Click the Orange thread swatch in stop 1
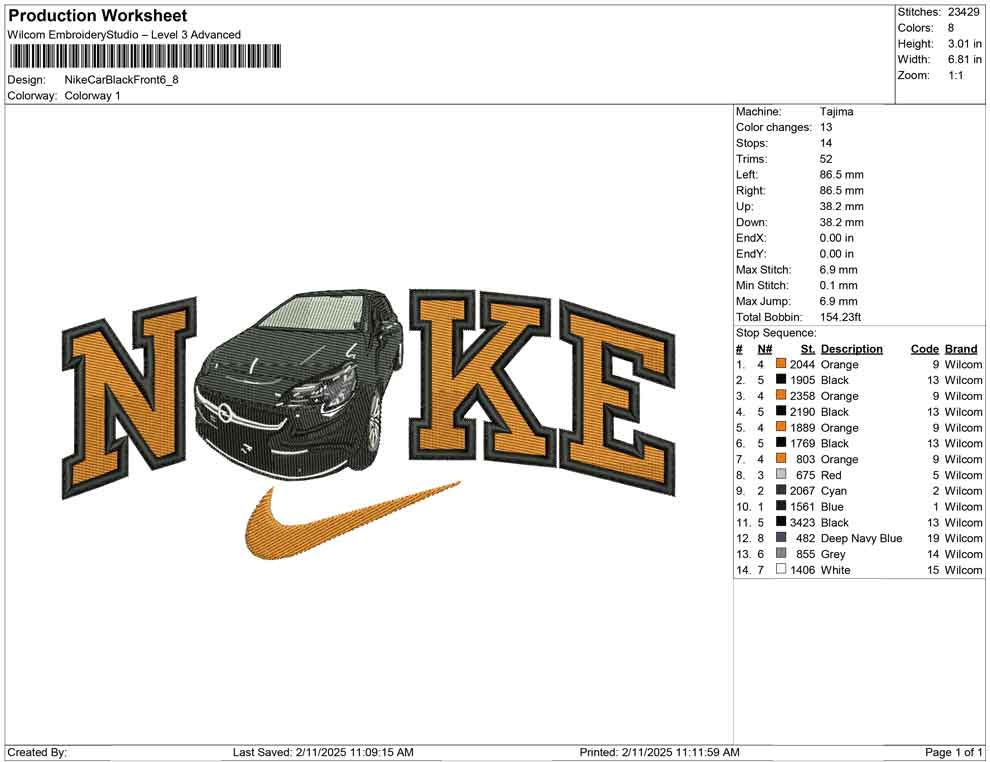Viewport: 990px width, 762px height. (781, 364)
